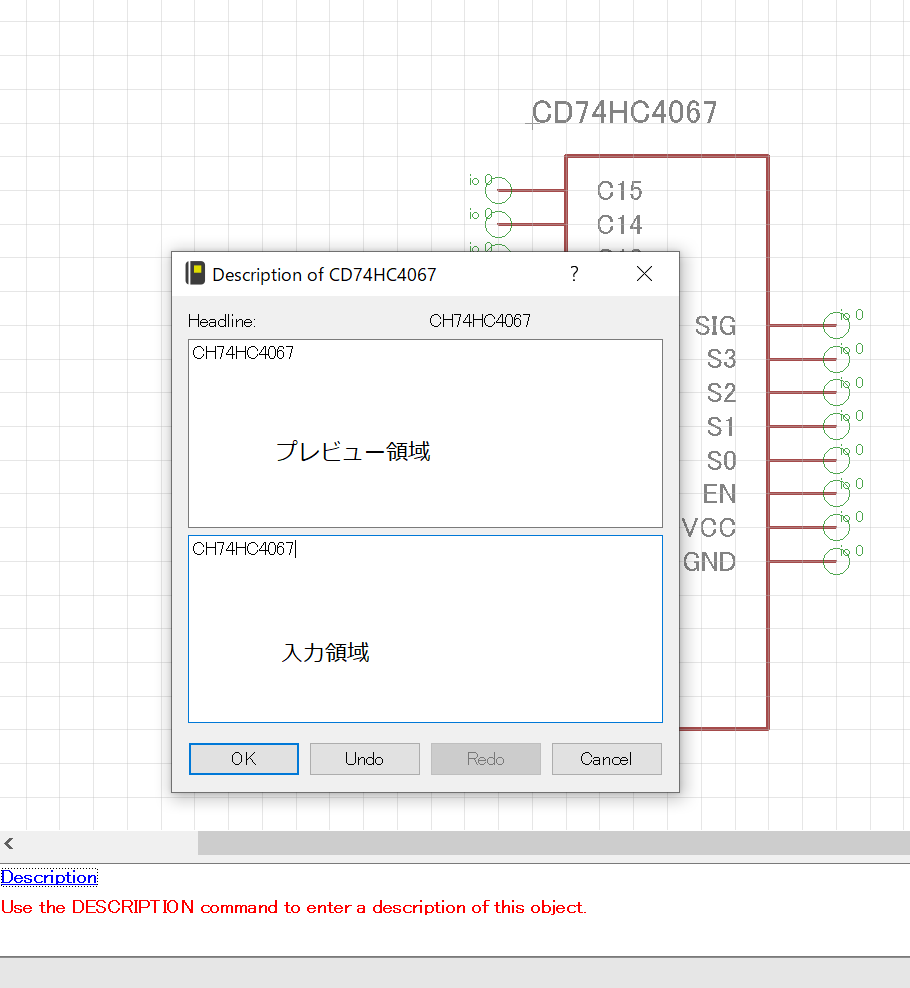Select the green pin circle on GND

tap(836, 561)
